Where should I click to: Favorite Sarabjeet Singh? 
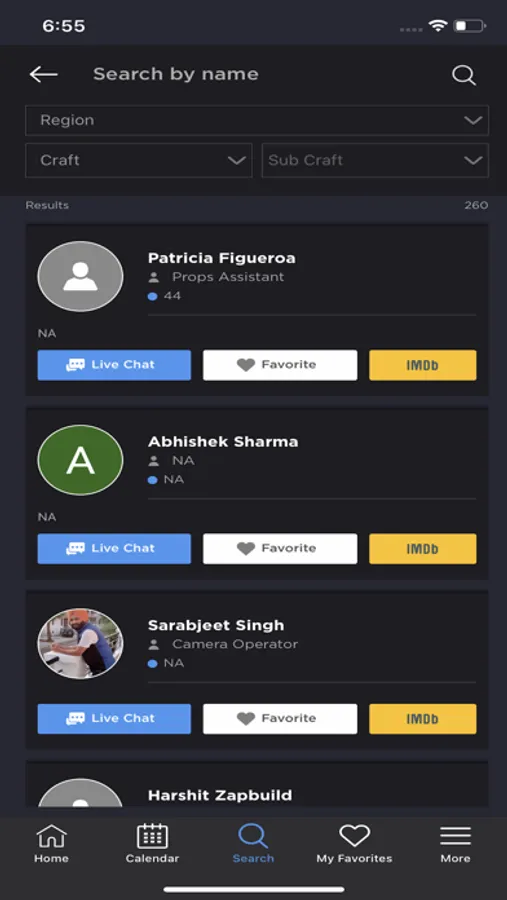(x=280, y=719)
